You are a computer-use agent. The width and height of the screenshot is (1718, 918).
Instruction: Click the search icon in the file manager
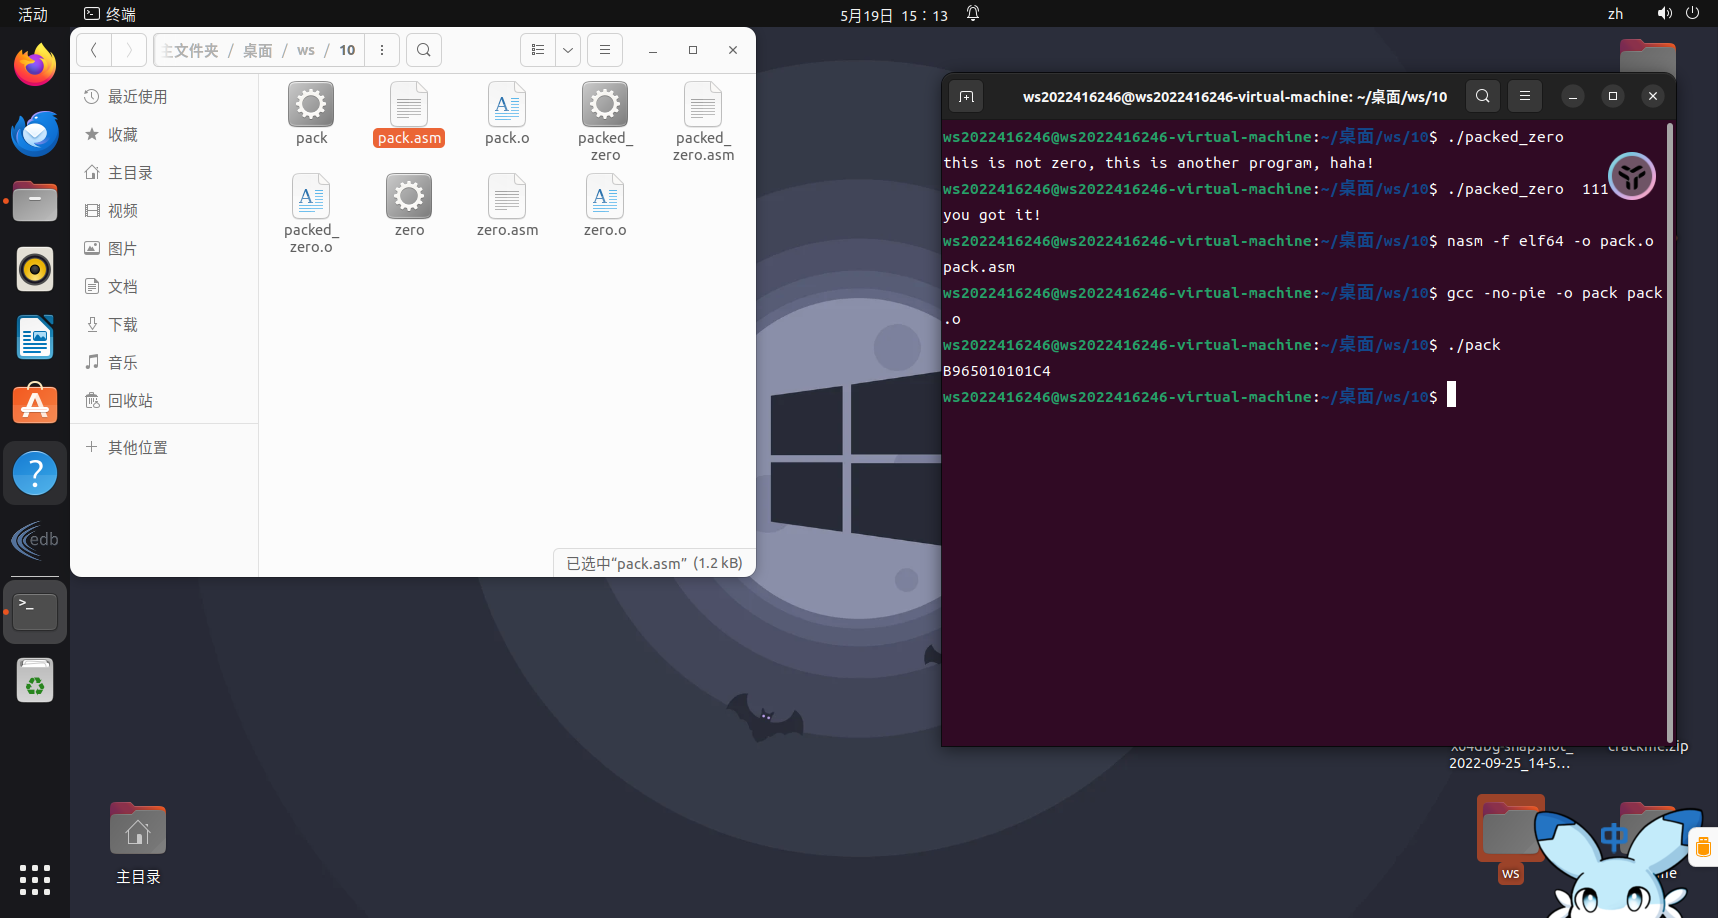coord(424,50)
